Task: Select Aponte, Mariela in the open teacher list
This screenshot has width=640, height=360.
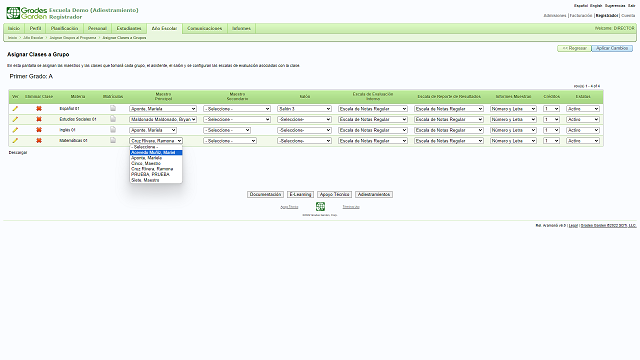Action: (x=156, y=158)
